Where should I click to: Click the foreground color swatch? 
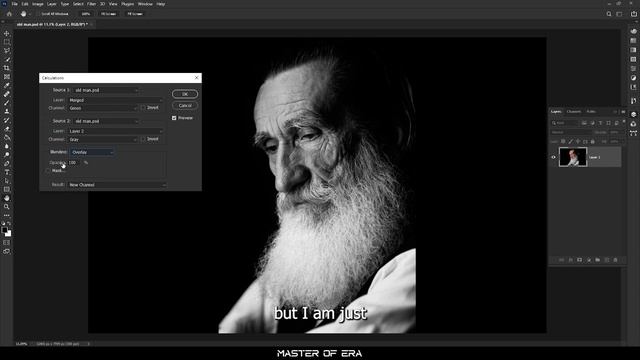(4, 230)
